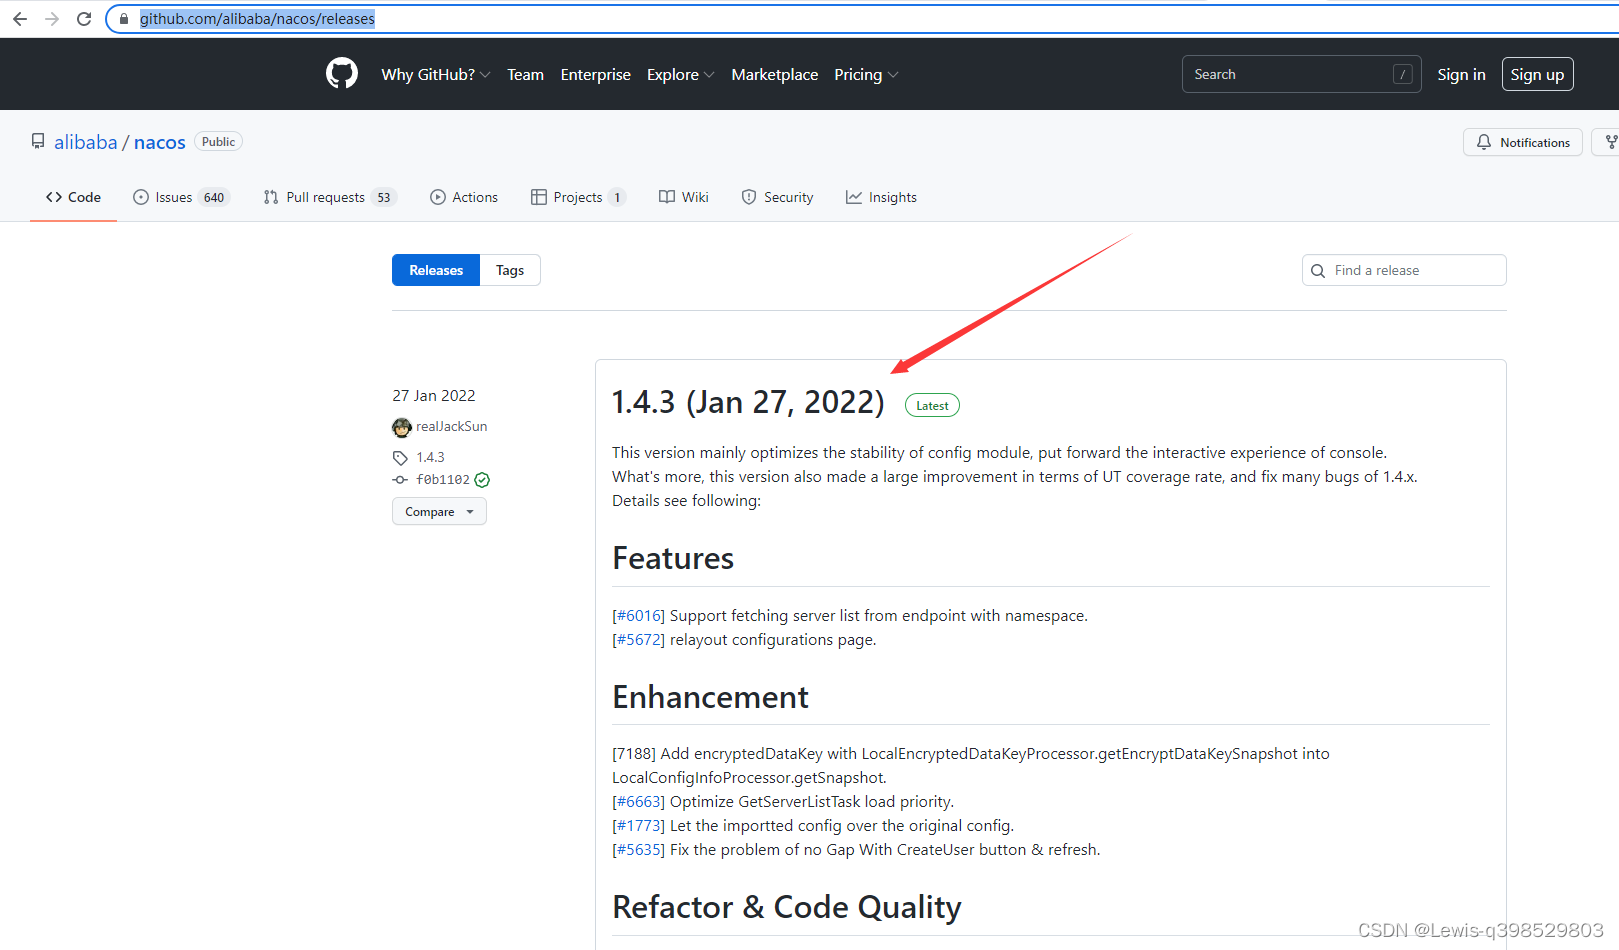Switch to the Tags tab
Screen dimensions: 1619x950
(x=510, y=270)
